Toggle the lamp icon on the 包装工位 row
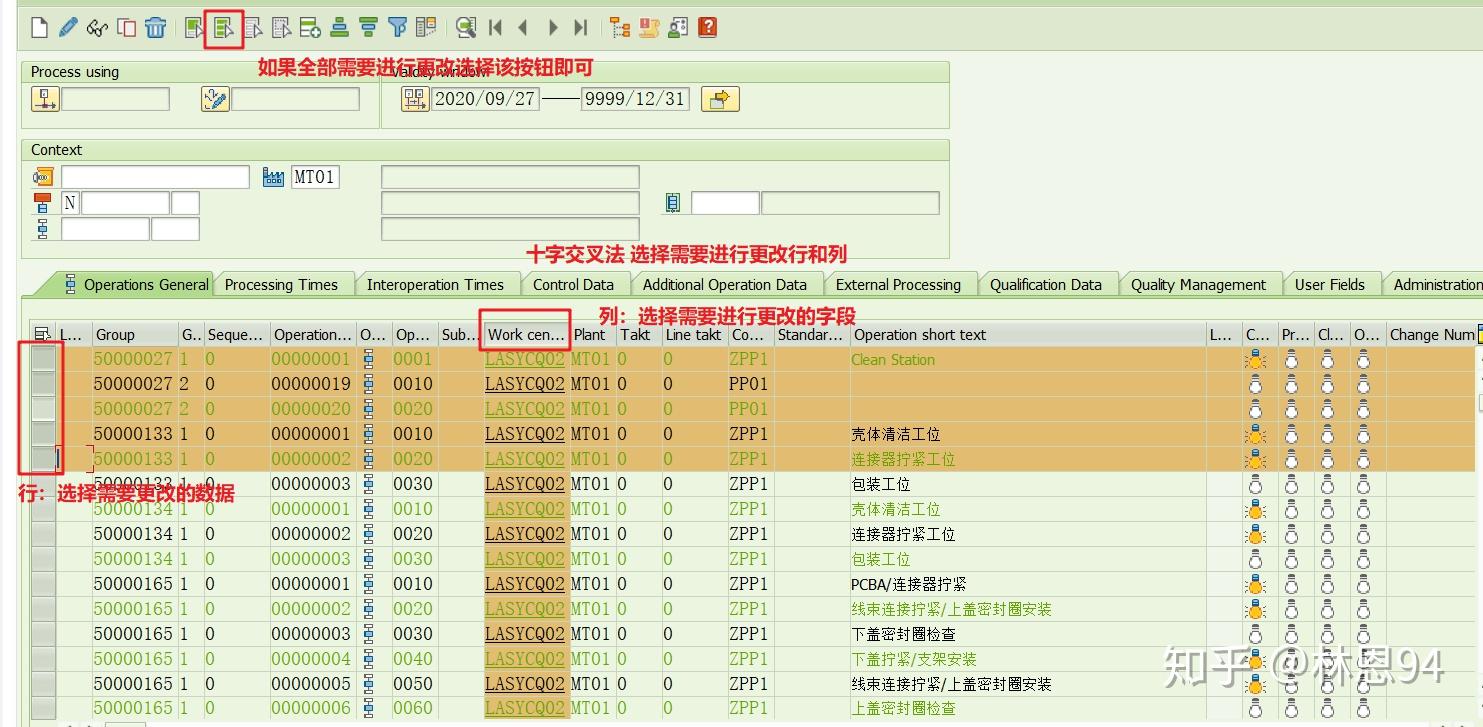This screenshot has width=1483, height=727. [1256, 484]
